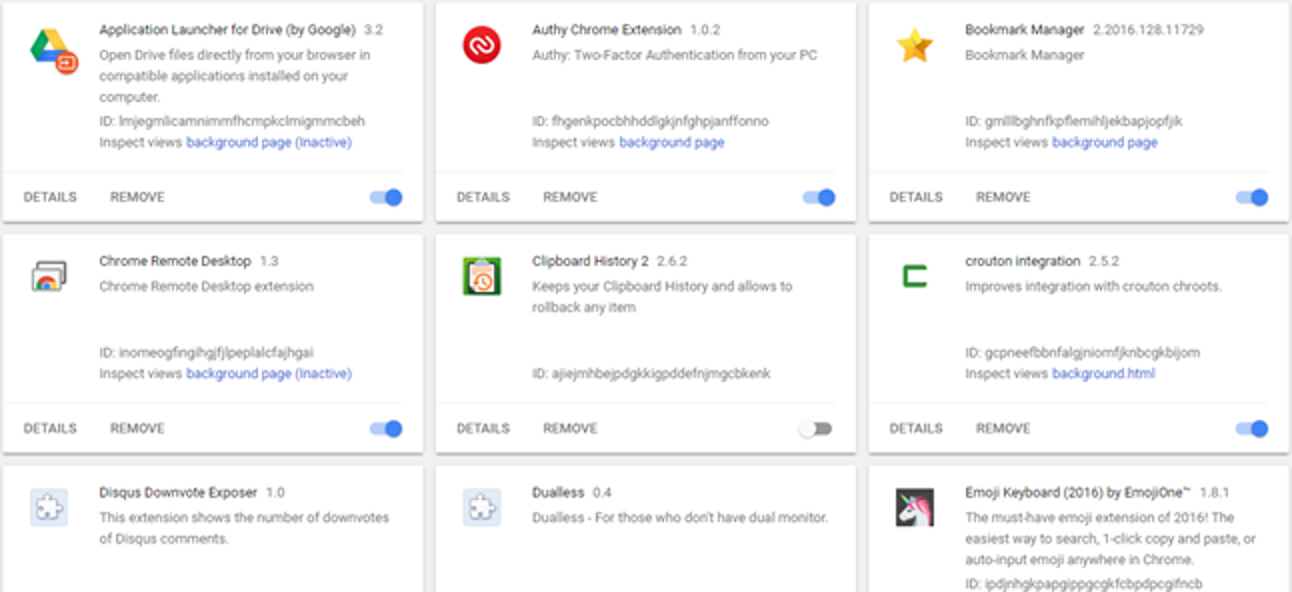
Task: Open crouton background.html inspect link
Action: click(x=1103, y=373)
